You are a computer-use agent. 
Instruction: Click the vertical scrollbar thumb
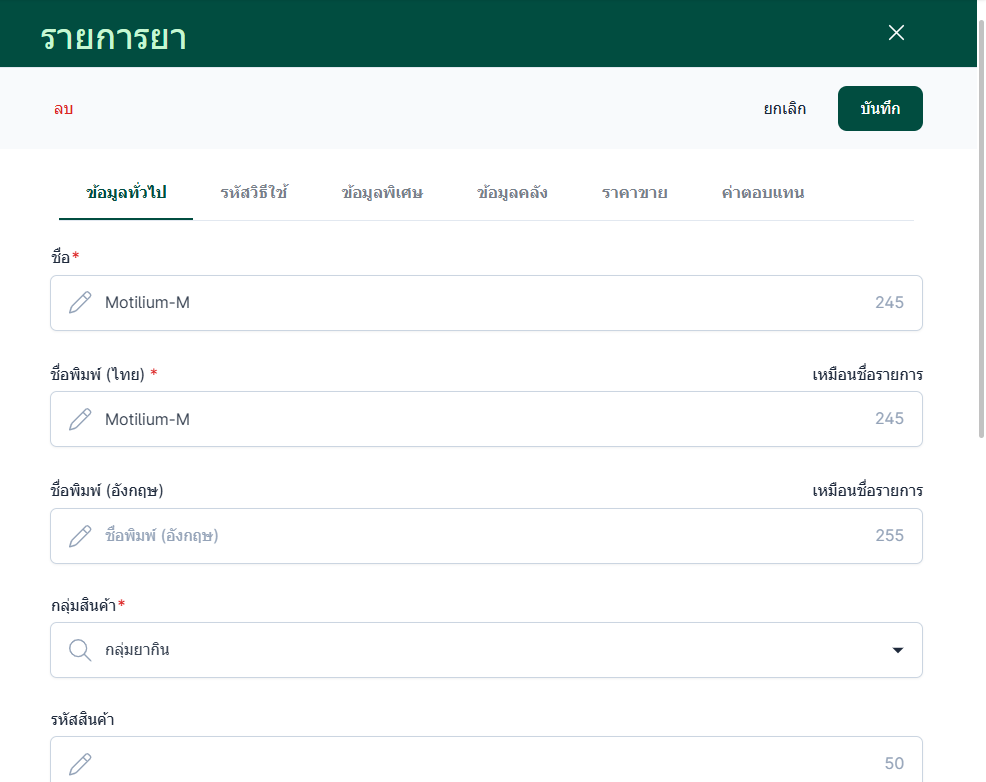click(x=981, y=228)
